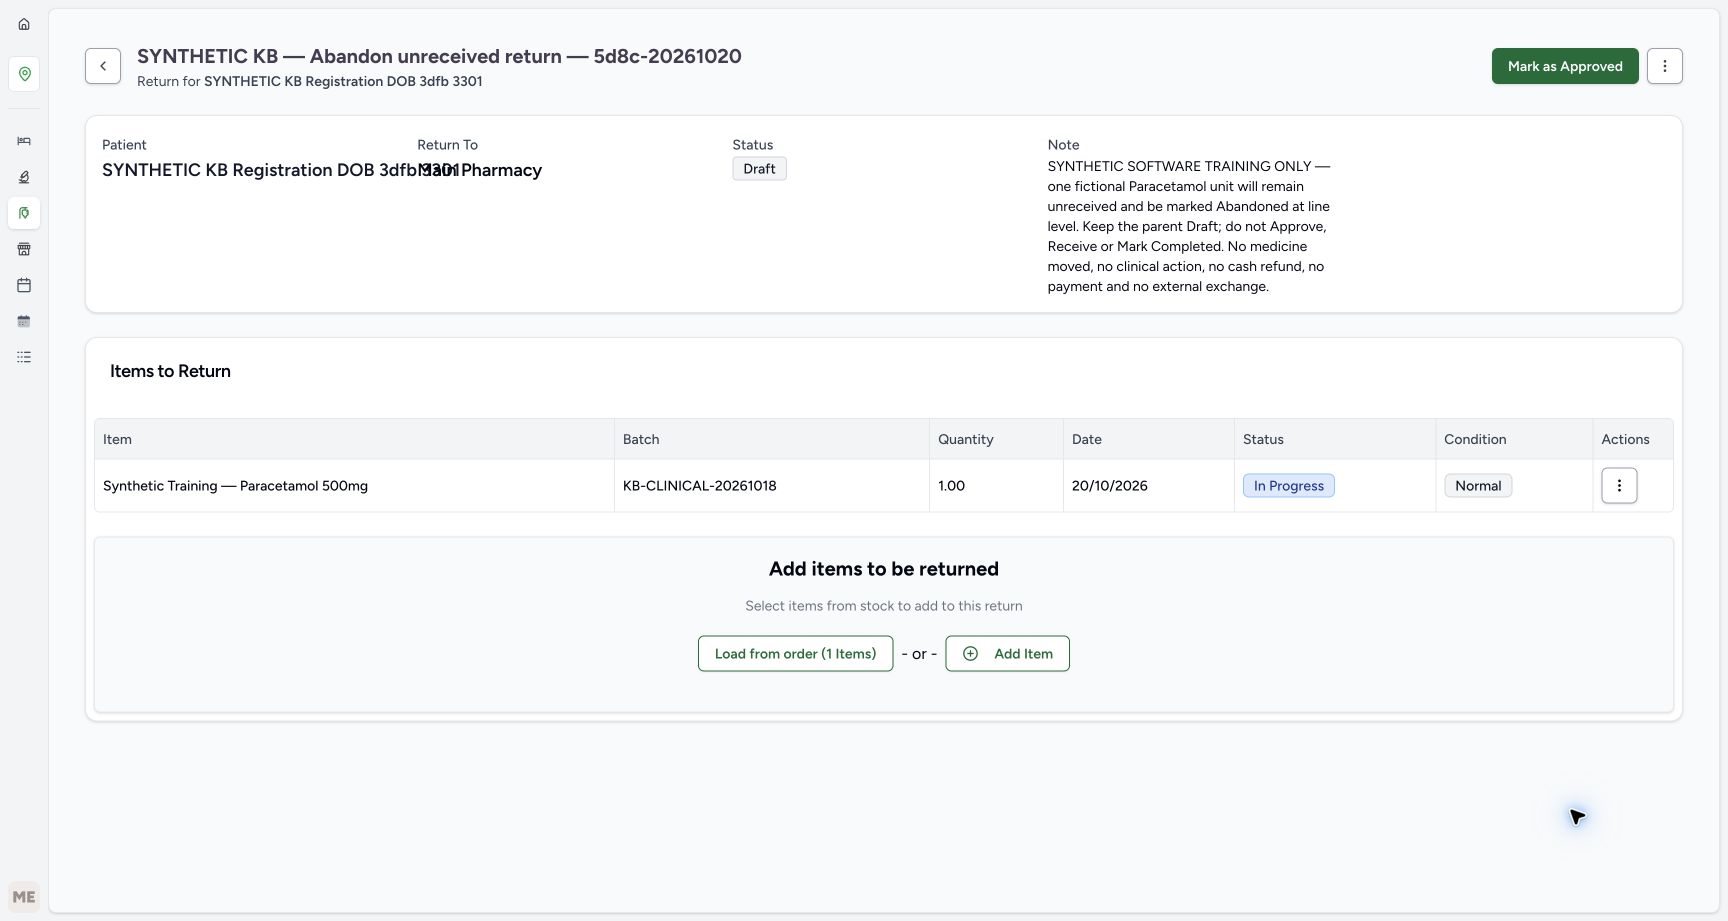
Task: Click the Normal condition badge
Action: coord(1478,486)
